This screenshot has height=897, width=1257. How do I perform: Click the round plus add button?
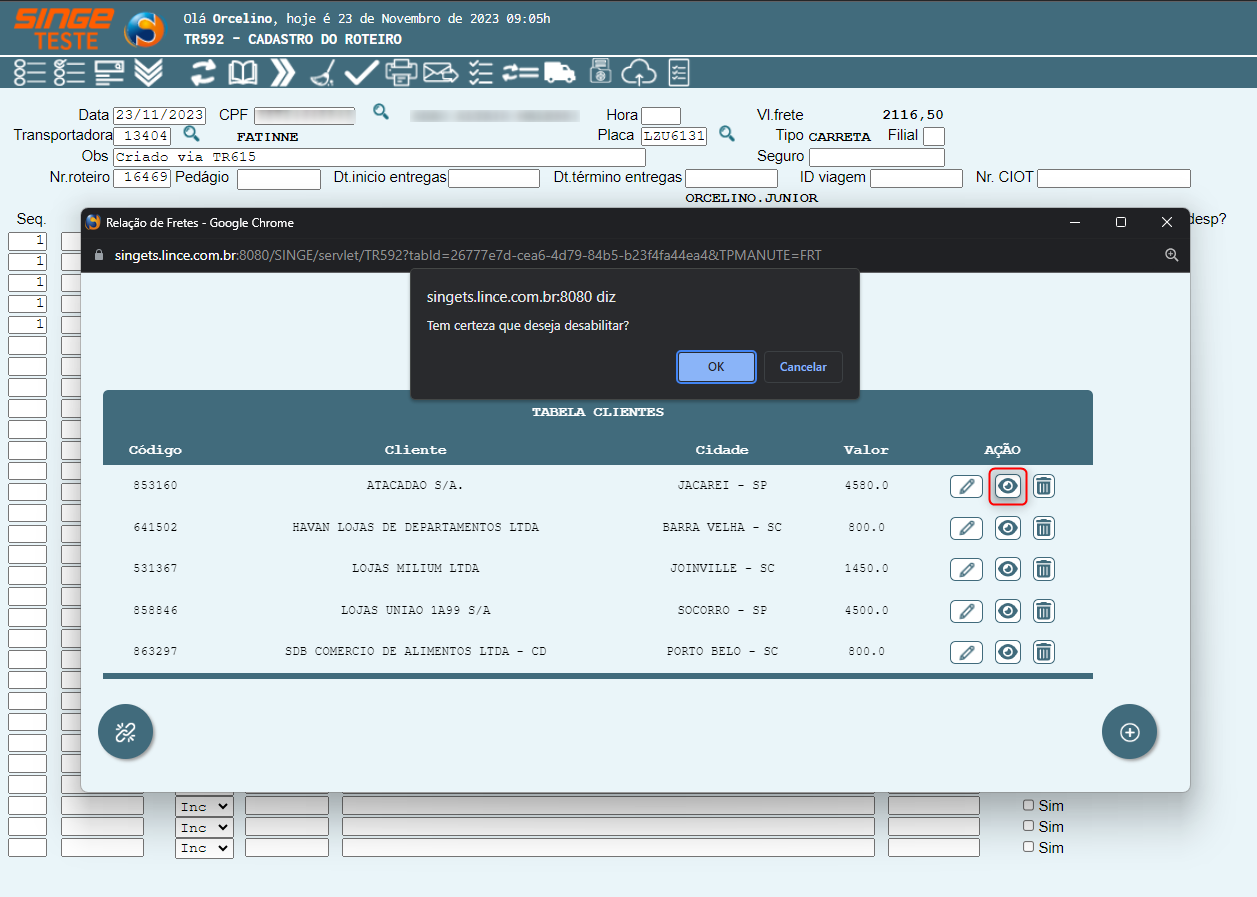pyautogui.click(x=1130, y=732)
